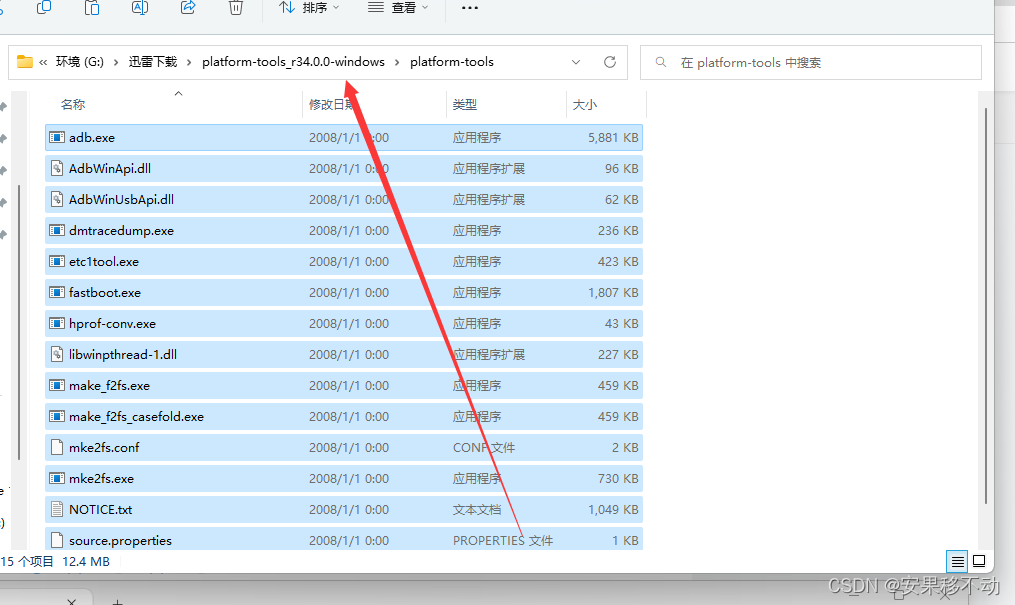1015x605 pixels.
Task: Open the 排序 (Sort) dropdown
Action: [x=311, y=8]
